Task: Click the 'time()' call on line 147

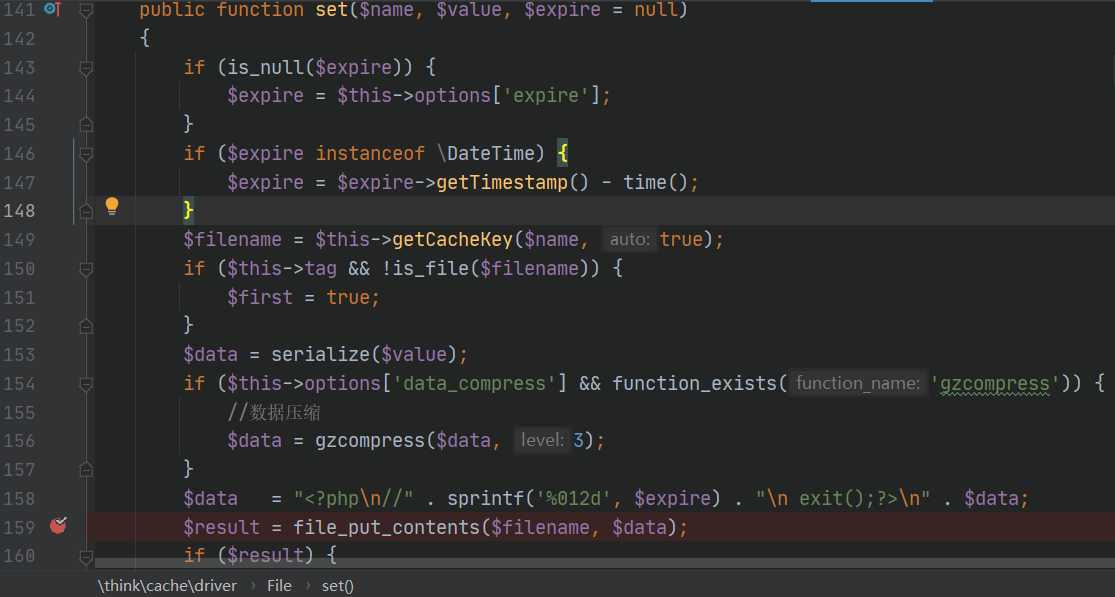Action: (x=656, y=182)
